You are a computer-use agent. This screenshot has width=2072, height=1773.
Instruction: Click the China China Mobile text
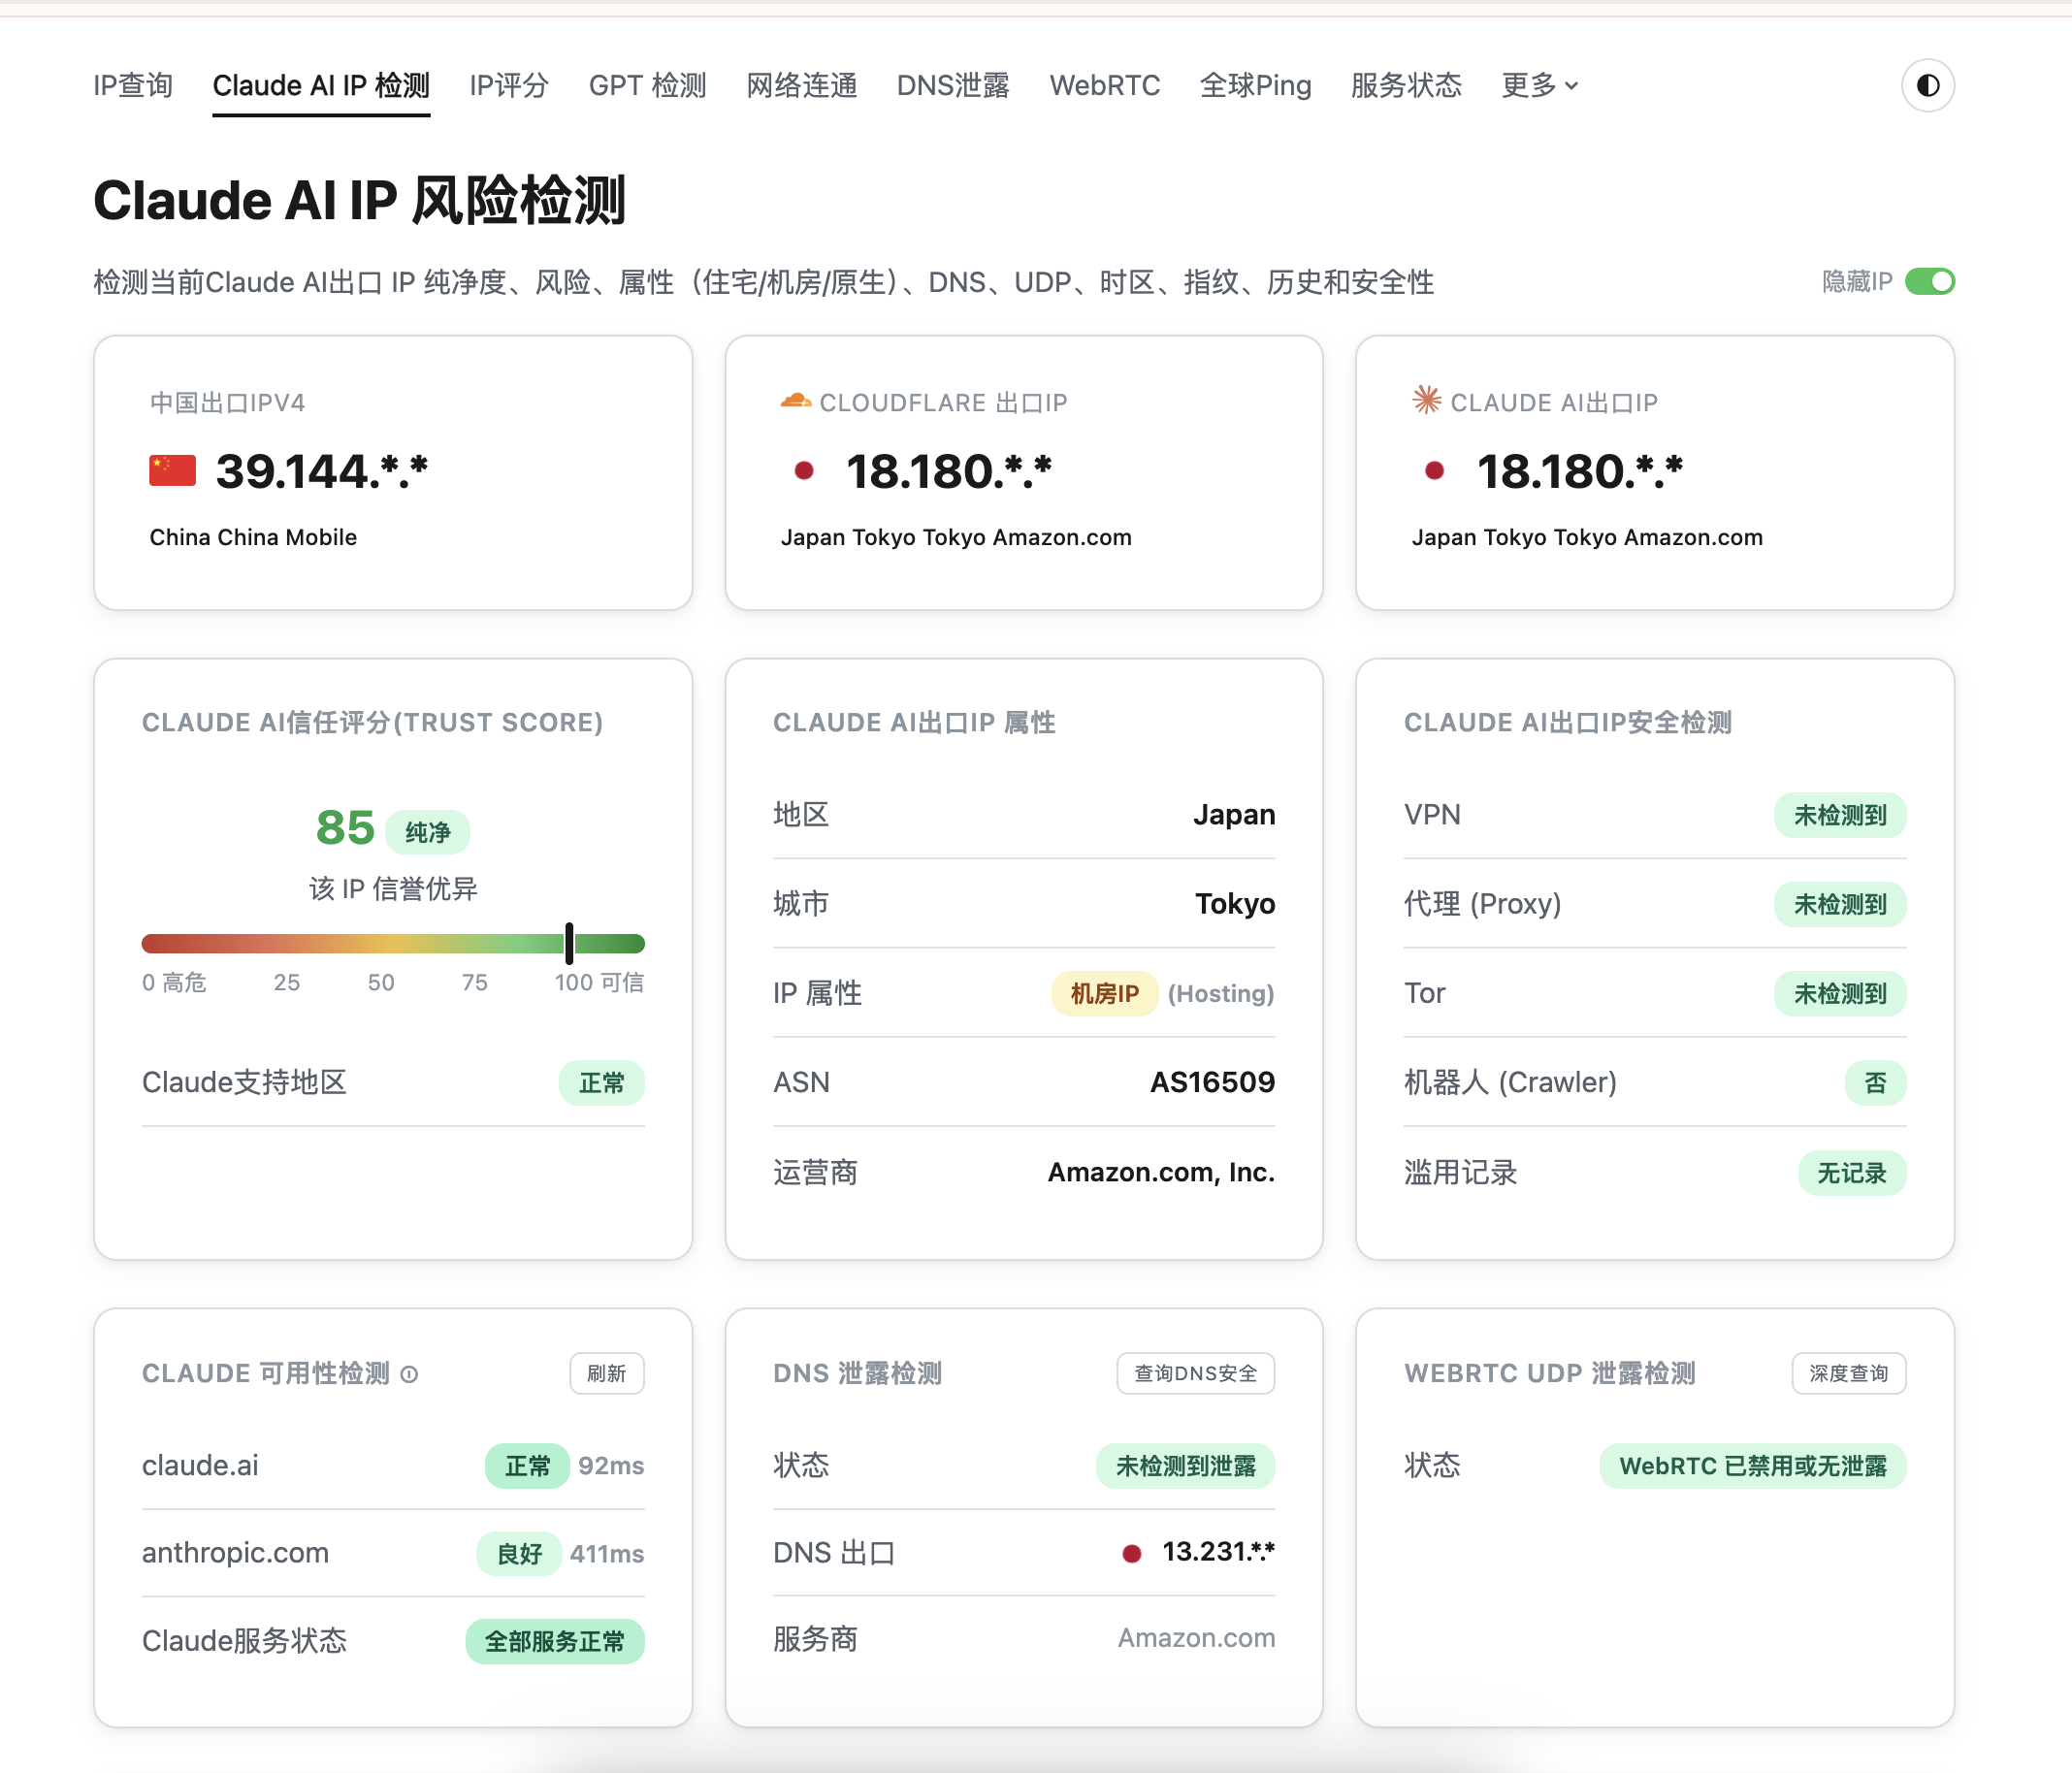[253, 537]
